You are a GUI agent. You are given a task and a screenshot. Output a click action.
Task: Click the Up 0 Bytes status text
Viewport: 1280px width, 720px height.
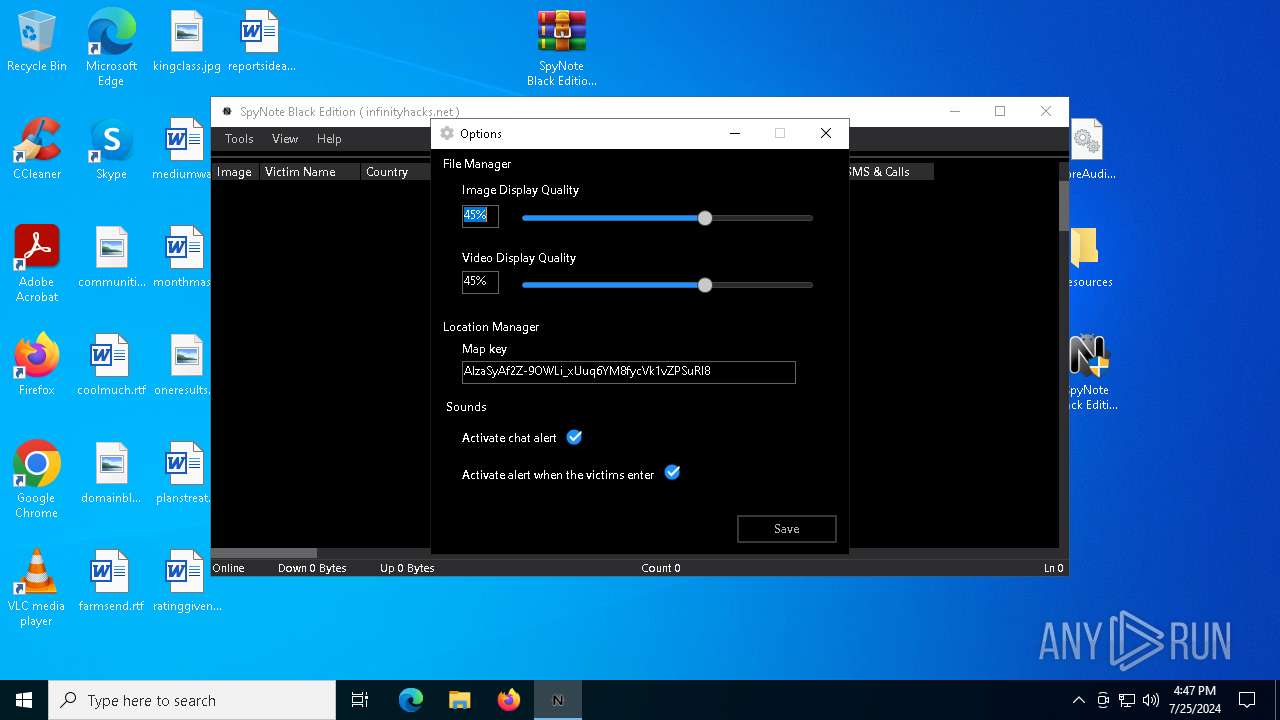(x=407, y=568)
